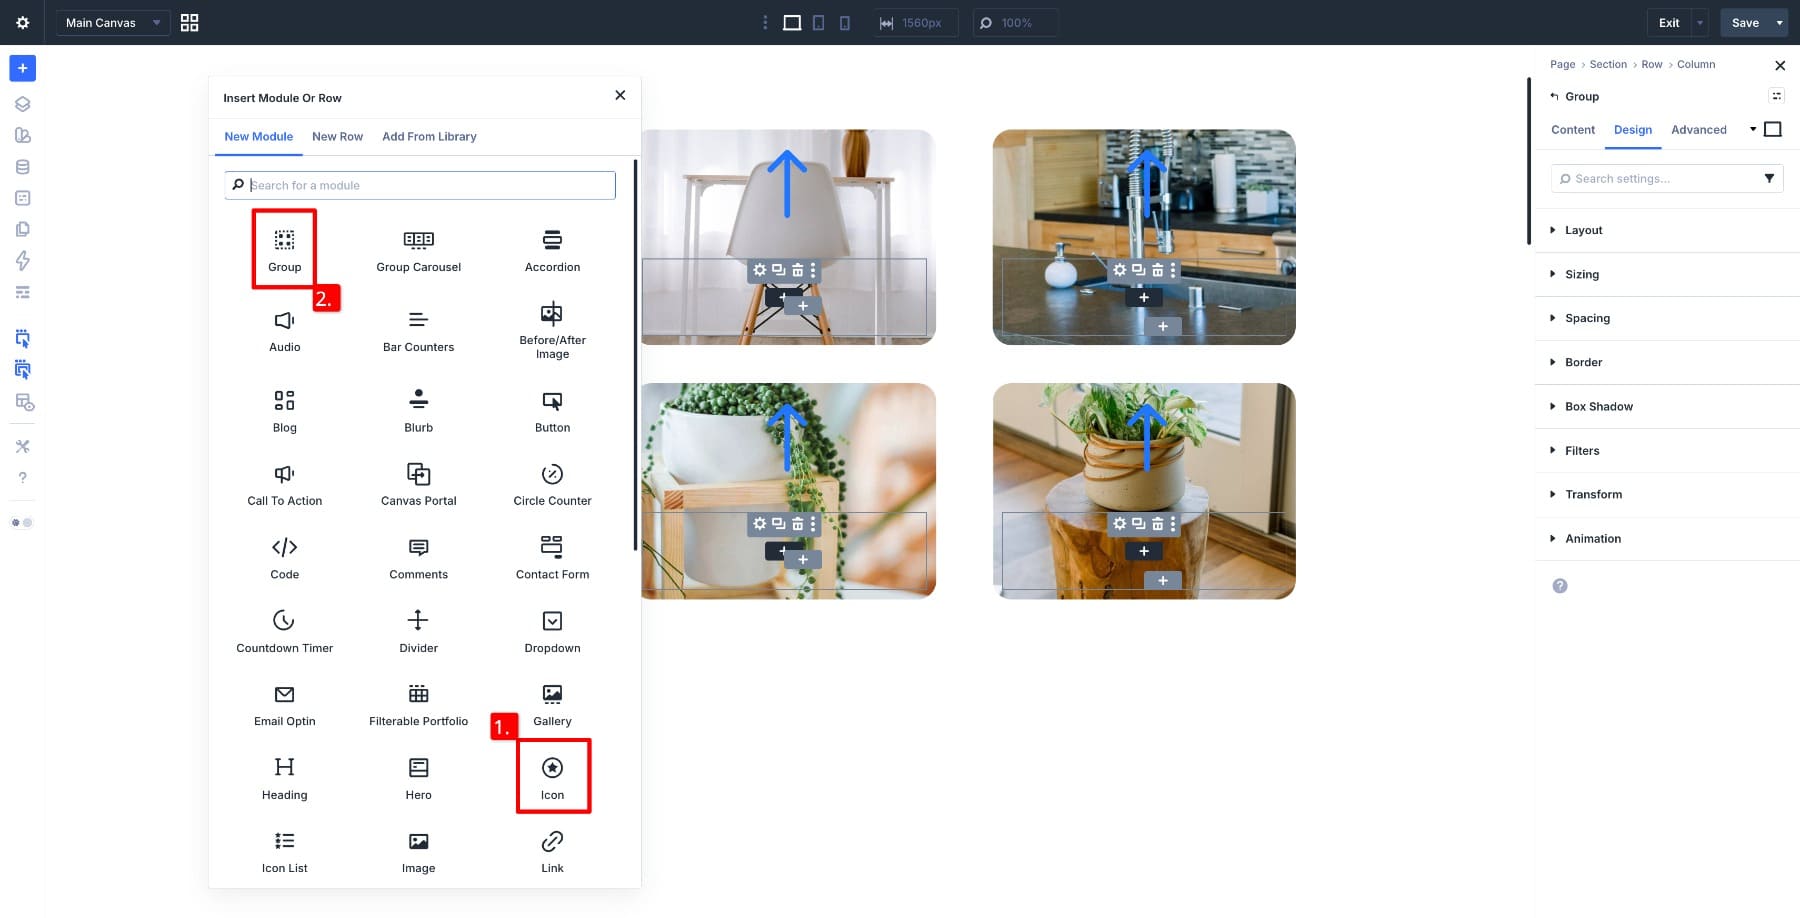Screen dimensions: 1800x918
Task: Expand the Box Shadow settings section
Action: pyautogui.click(x=1598, y=406)
